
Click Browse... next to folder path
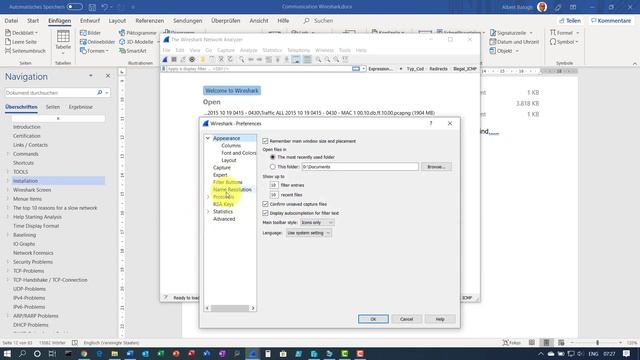pyautogui.click(x=436, y=167)
